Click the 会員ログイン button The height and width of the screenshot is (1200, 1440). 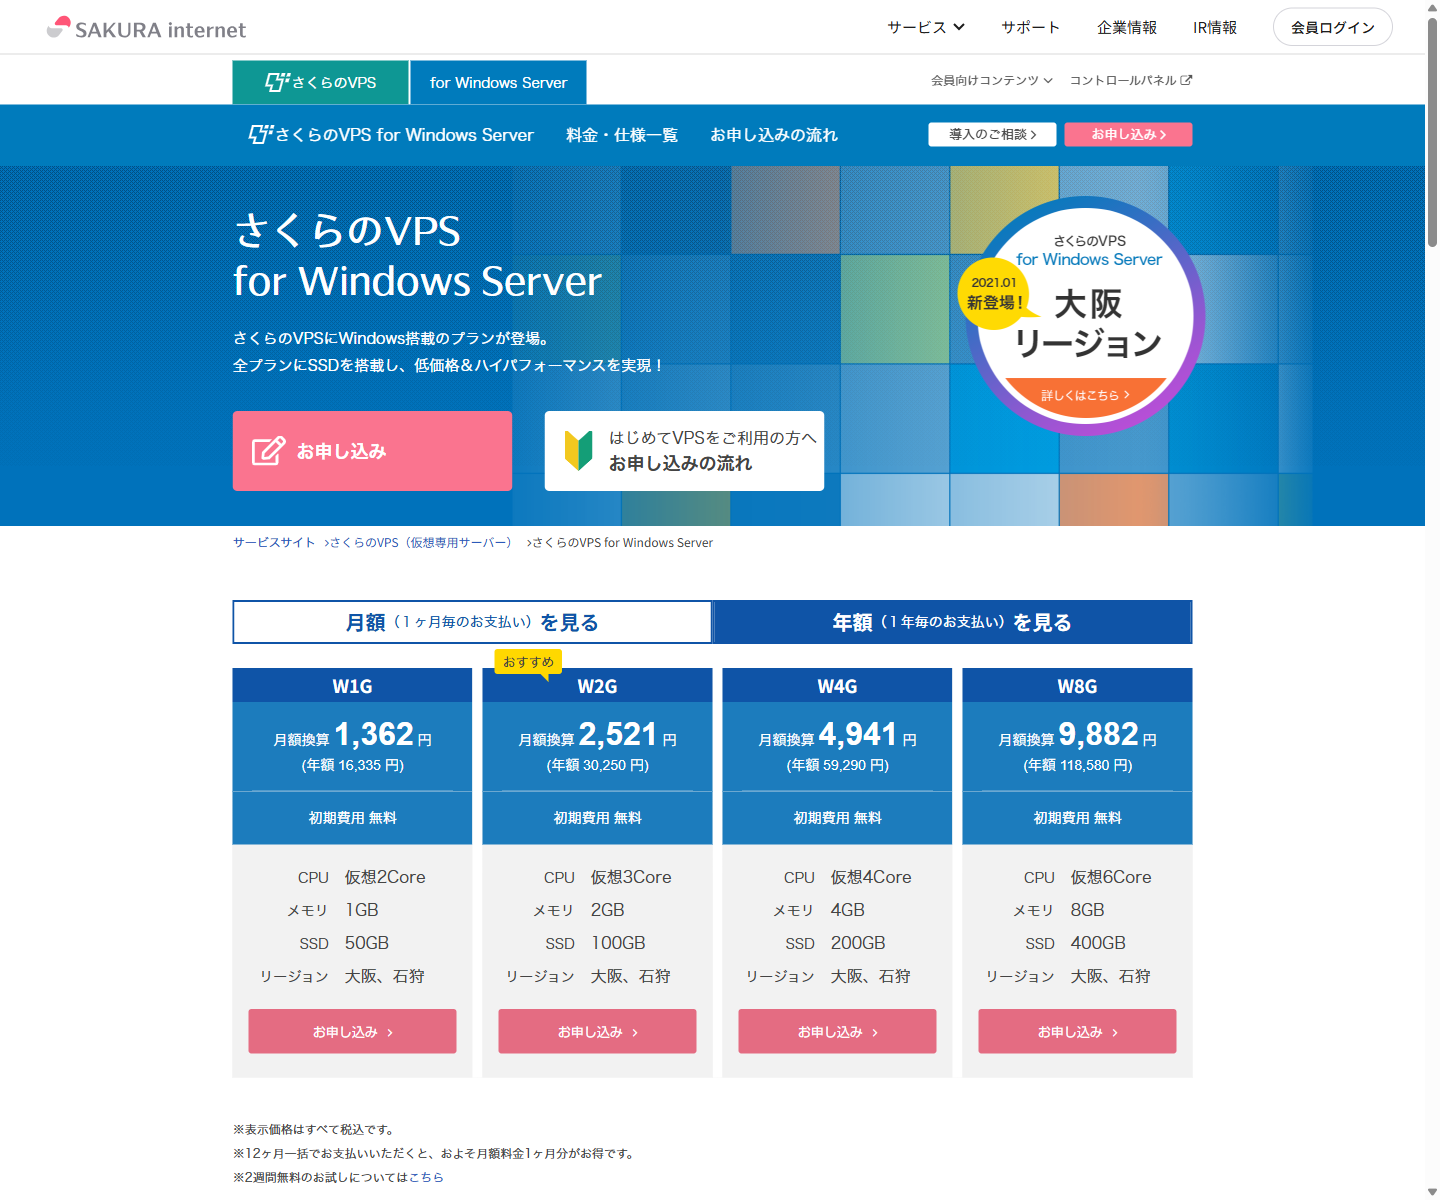[x=1333, y=27]
